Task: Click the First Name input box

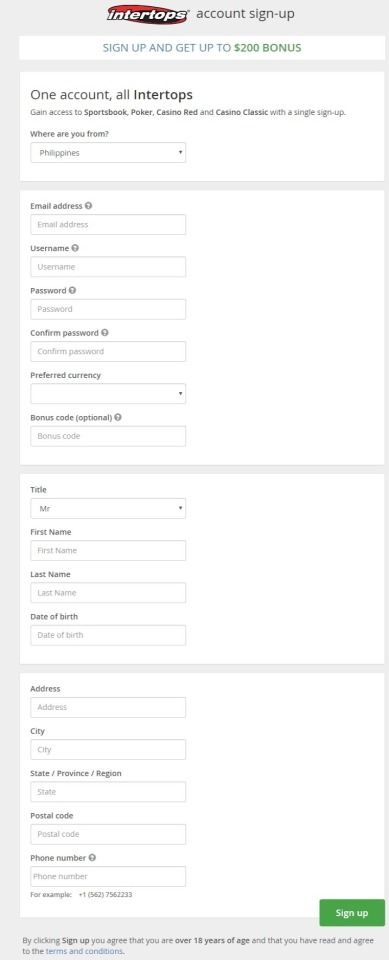Action: (108, 551)
